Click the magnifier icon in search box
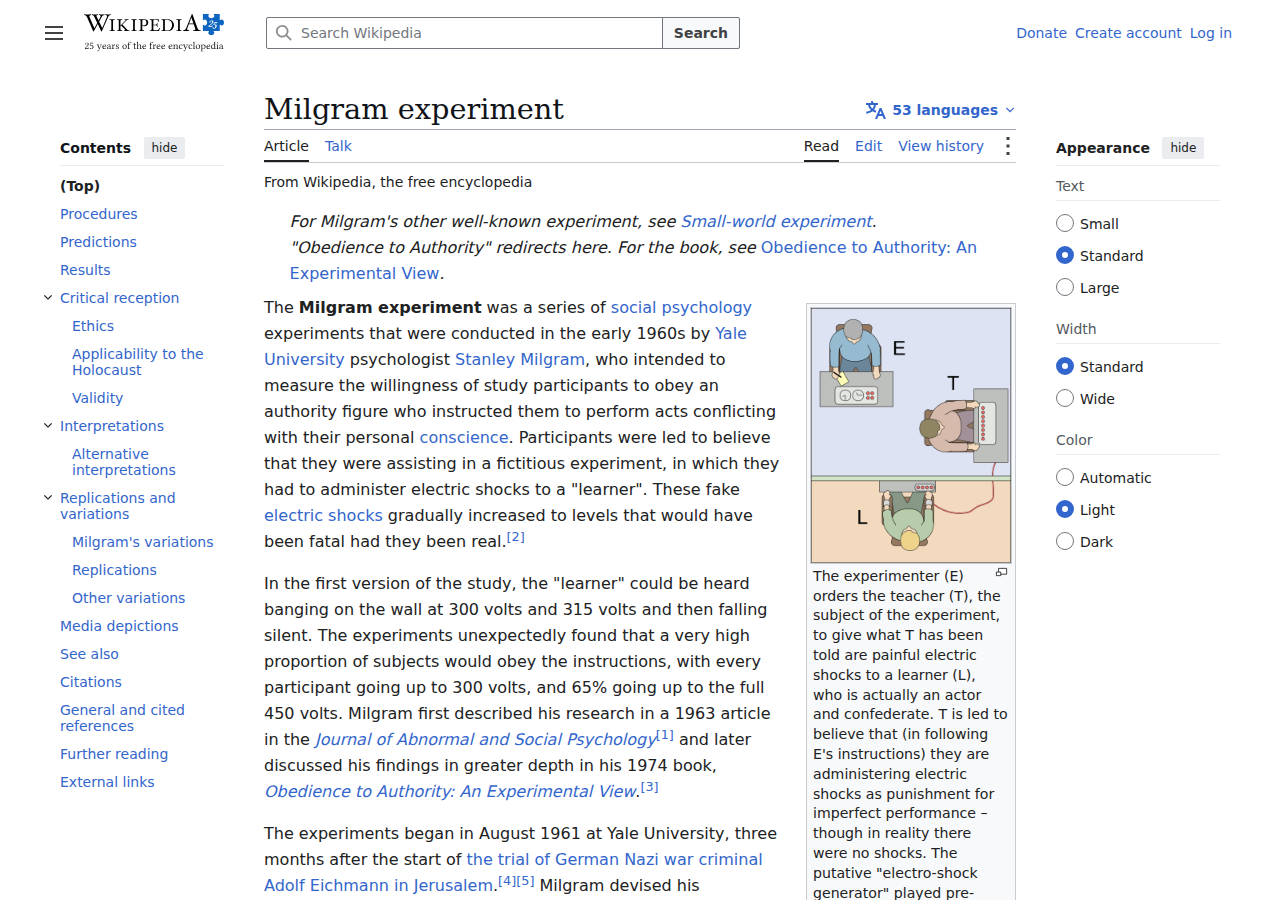The width and height of the screenshot is (1280, 900). coord(284,33)
